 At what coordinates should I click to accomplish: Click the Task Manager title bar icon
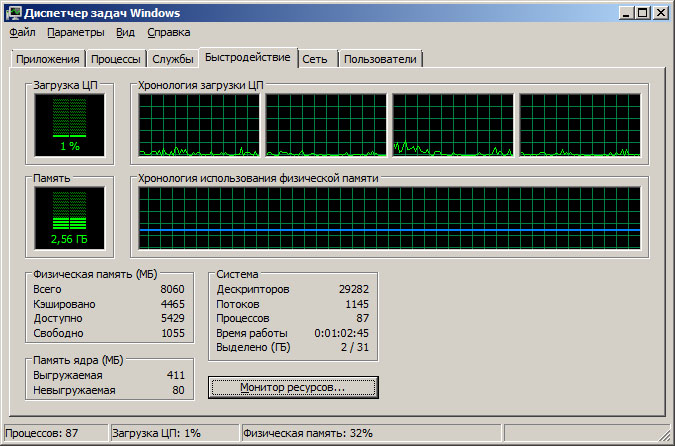coord(14,13)
